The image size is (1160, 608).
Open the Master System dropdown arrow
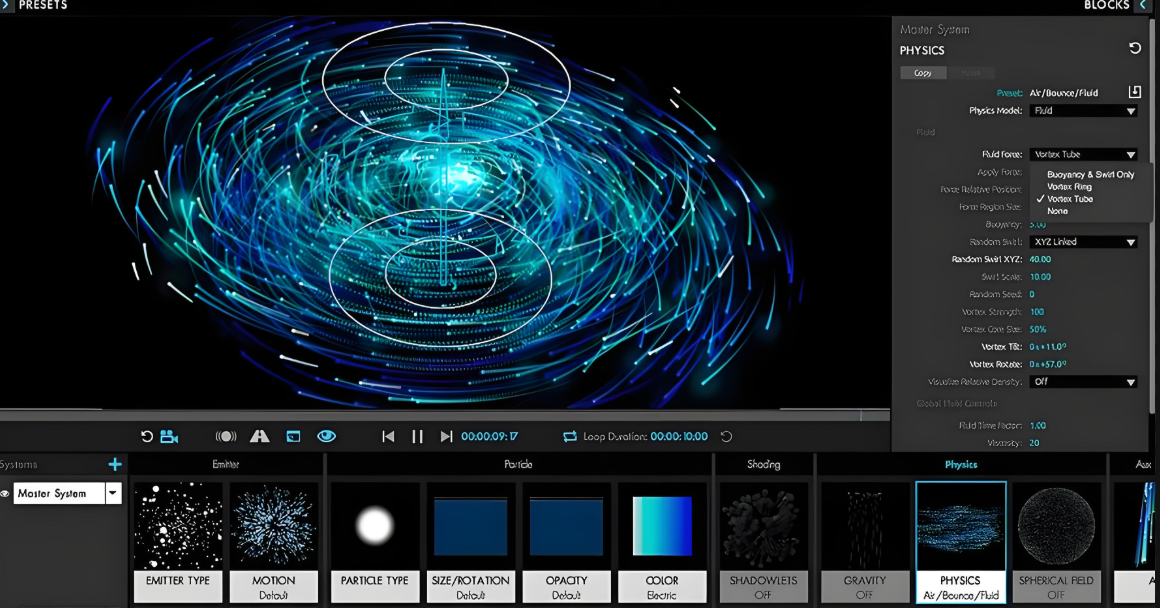coord(113,493)
